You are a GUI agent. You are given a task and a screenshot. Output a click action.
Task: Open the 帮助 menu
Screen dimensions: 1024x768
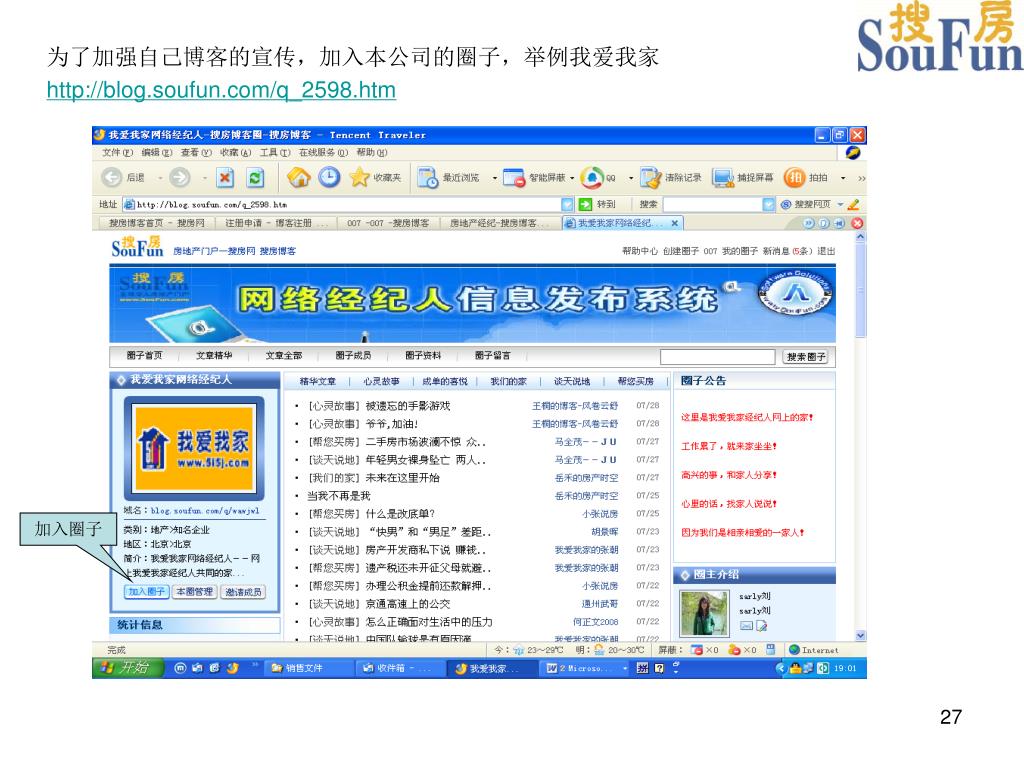372,152
